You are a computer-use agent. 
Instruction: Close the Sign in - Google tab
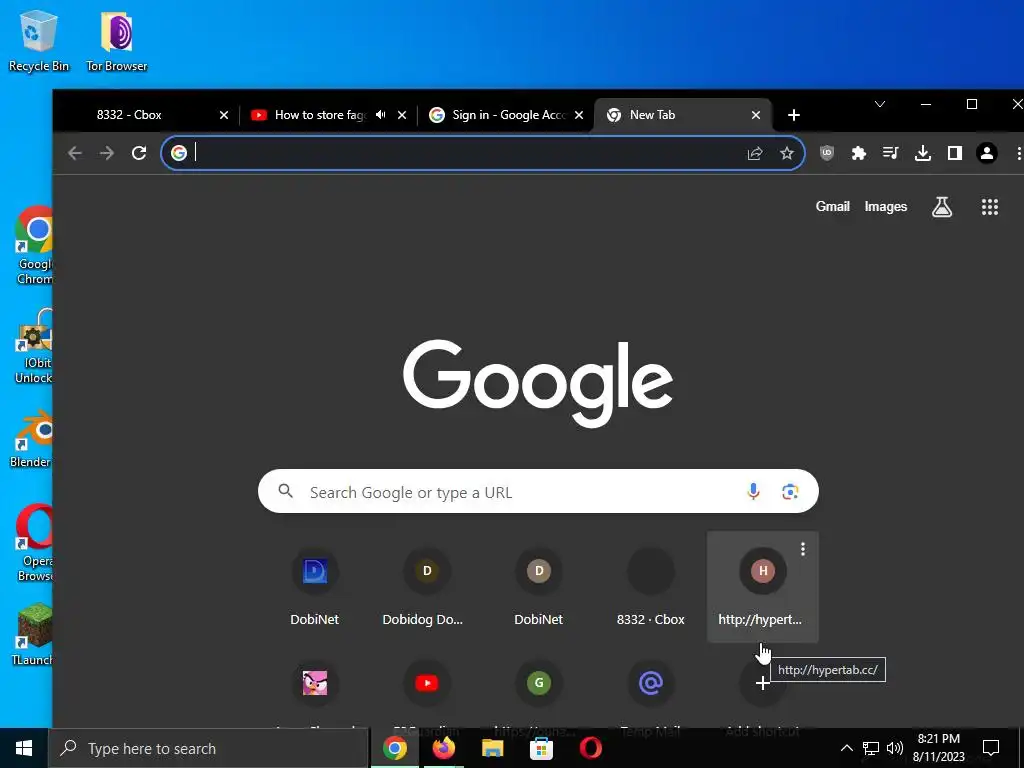tap(579, 115)
